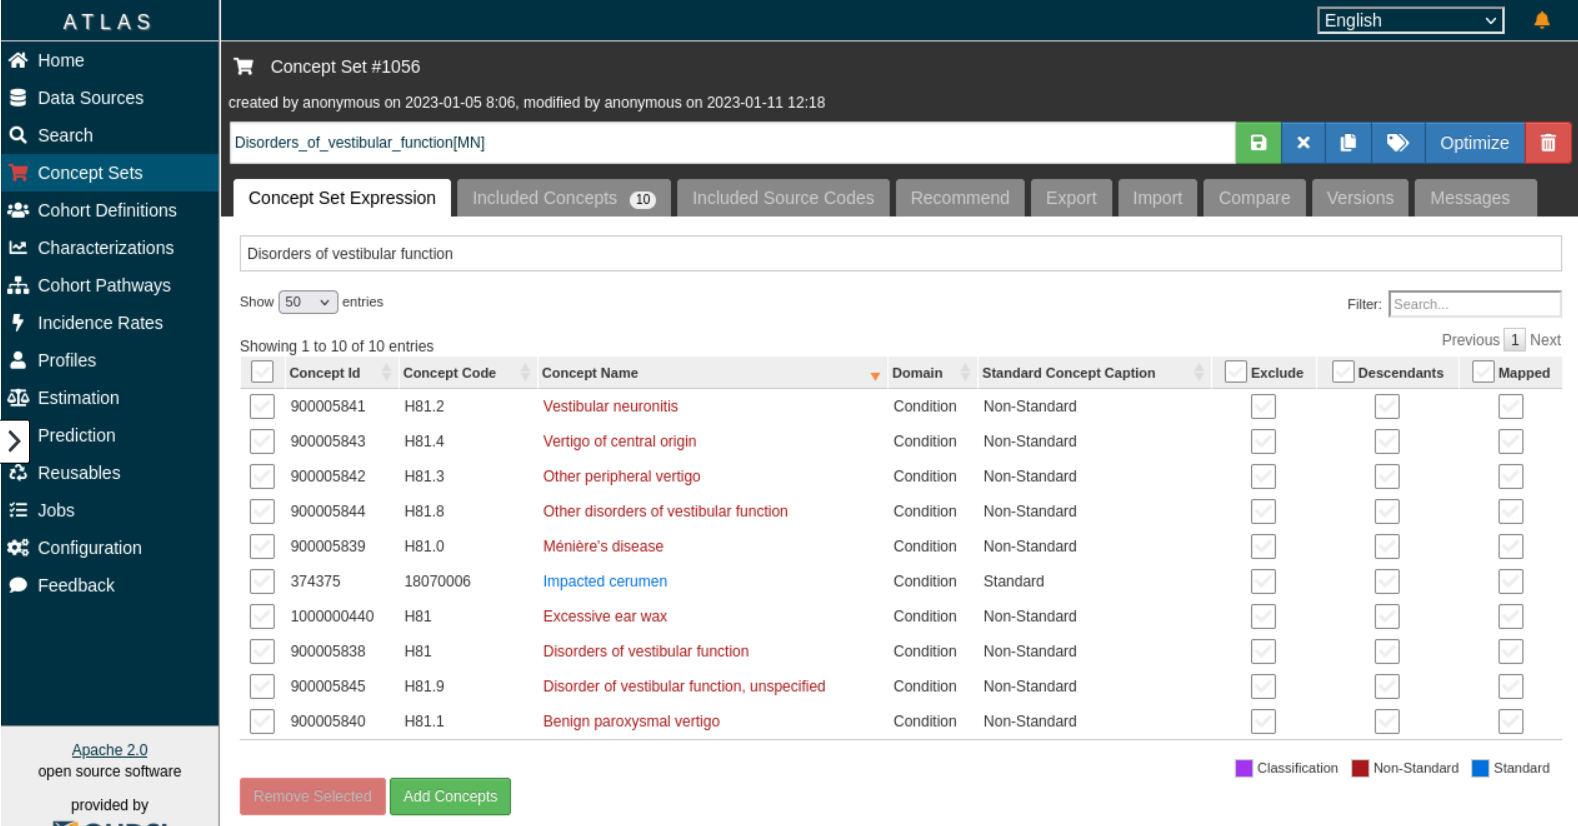The width and height of the screenshot is (1578, 826).
Task: Click the notification bell icon
Action: click(1541, 20)
